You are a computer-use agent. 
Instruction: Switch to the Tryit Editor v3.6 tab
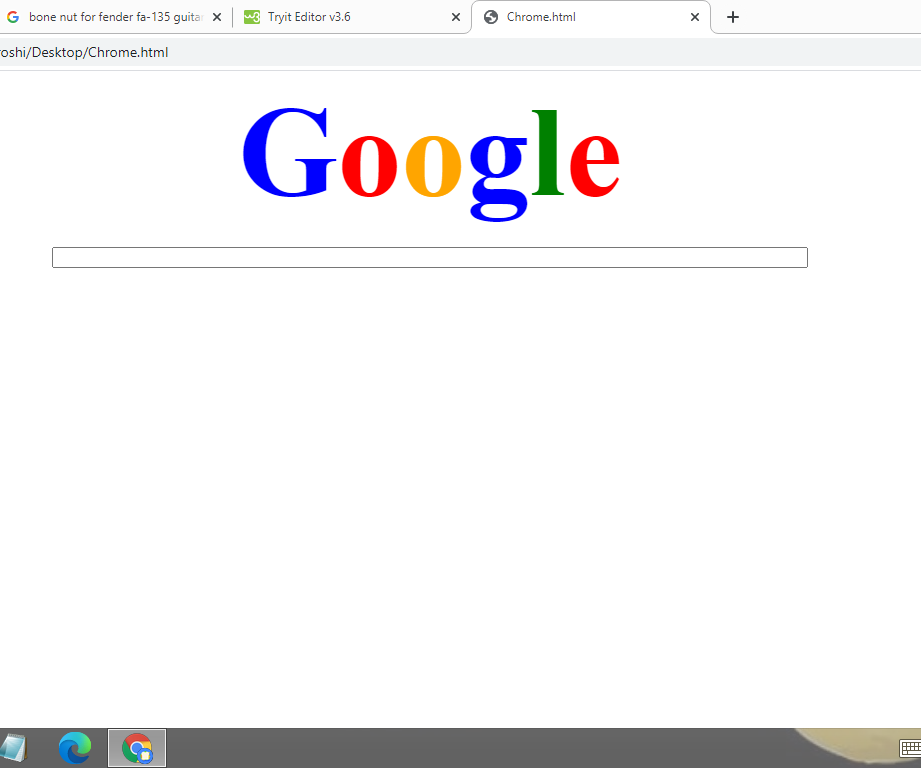pos(320,17)
